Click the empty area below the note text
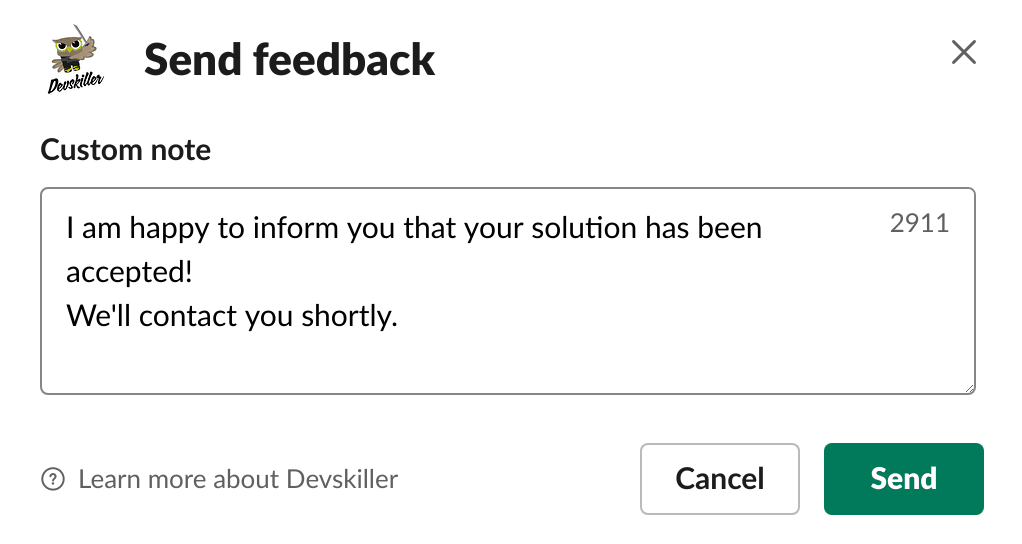 click(500, 362)
